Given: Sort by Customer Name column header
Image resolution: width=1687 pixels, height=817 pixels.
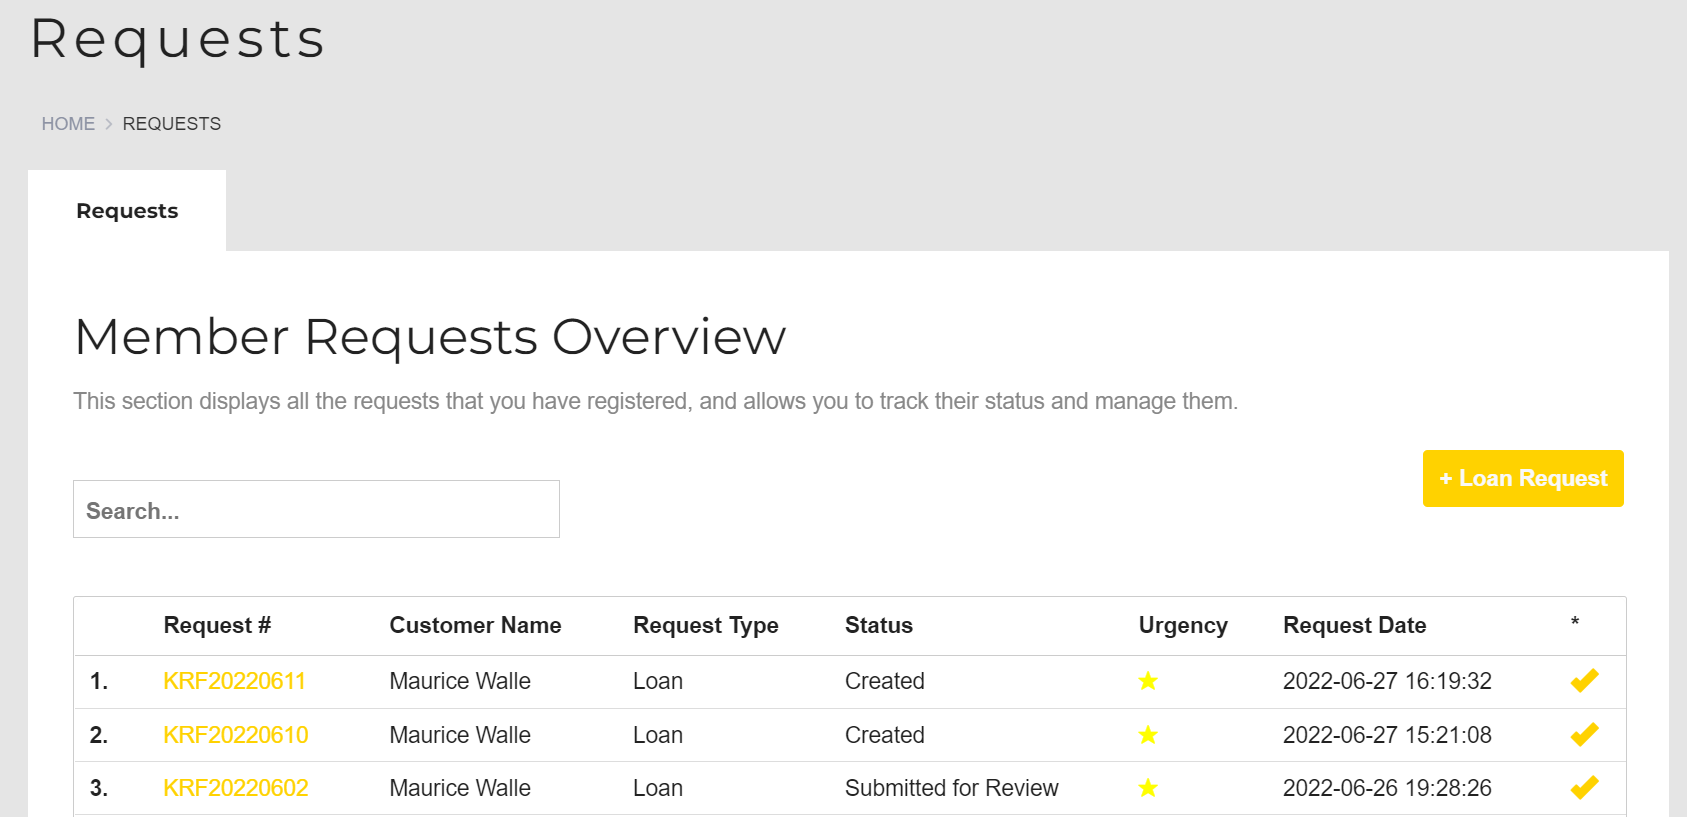Looking at the screenshot, I should (475, 626).
